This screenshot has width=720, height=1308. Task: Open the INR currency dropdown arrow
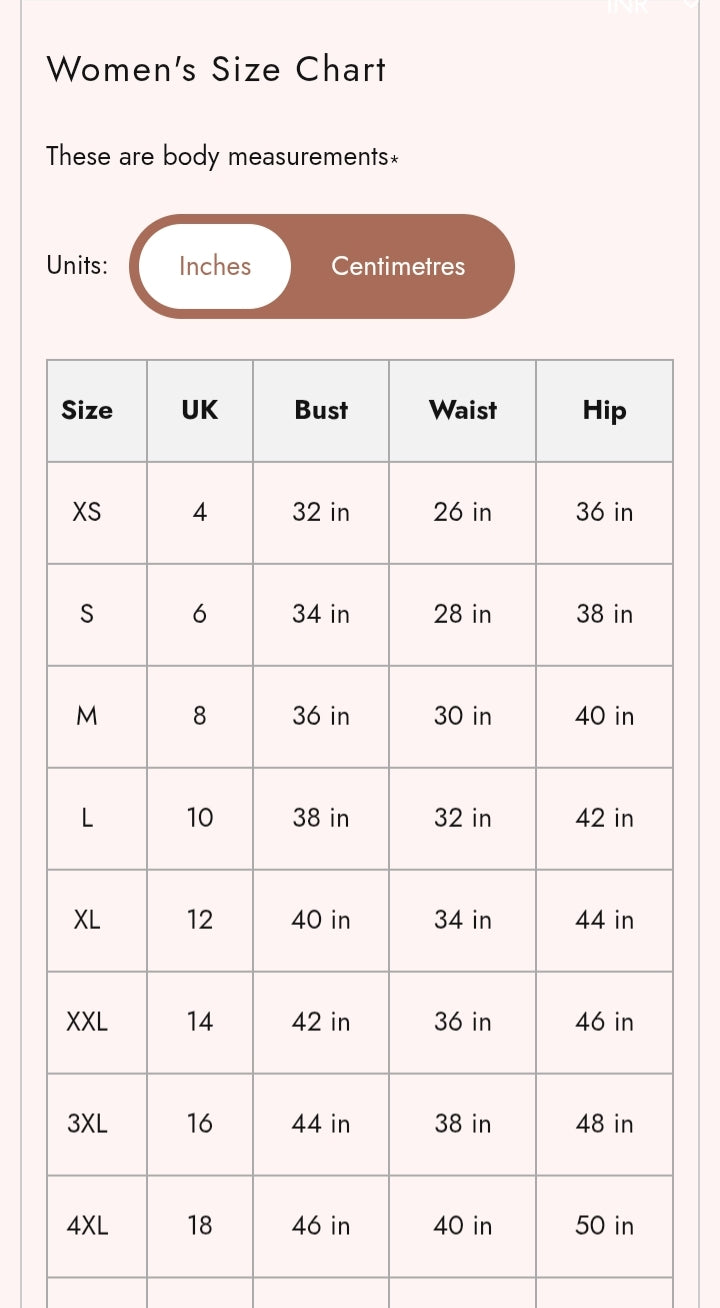point(690,5)
